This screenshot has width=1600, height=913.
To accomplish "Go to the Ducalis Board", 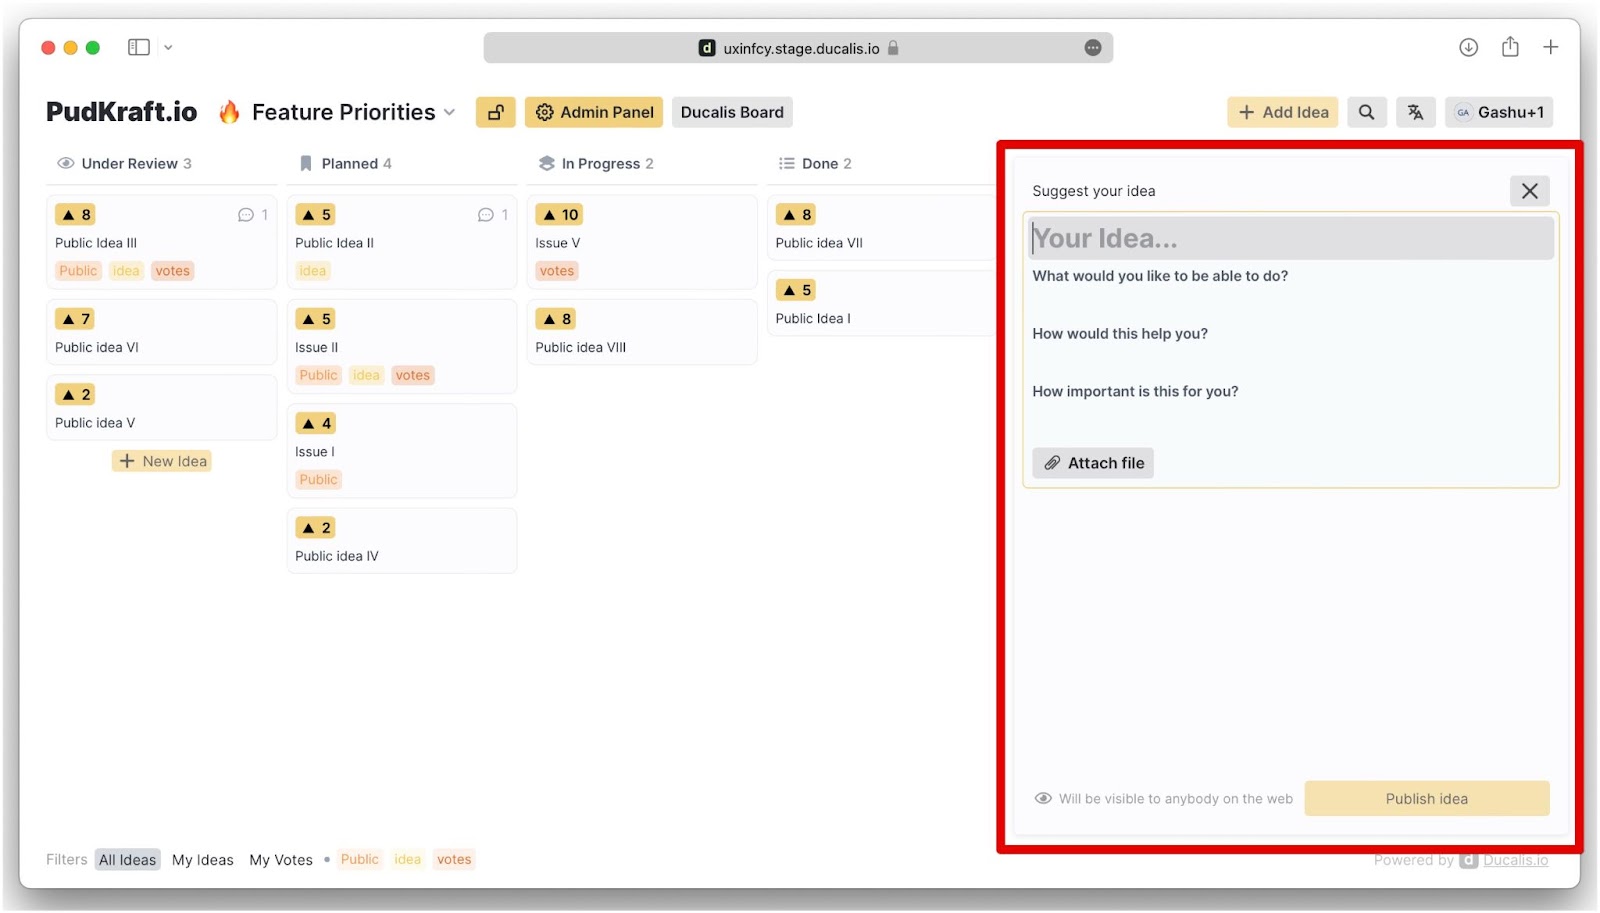I will pos(732,112).
